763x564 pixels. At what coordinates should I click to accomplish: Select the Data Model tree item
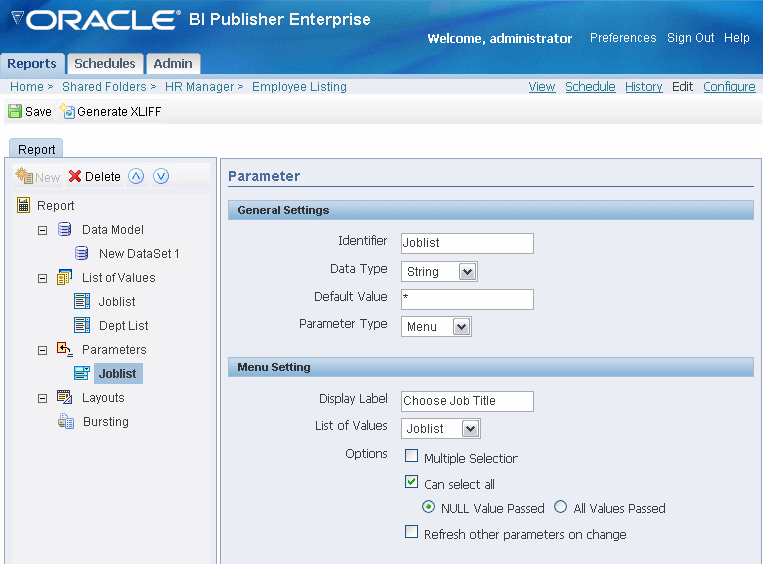click(x=113, y=229)
